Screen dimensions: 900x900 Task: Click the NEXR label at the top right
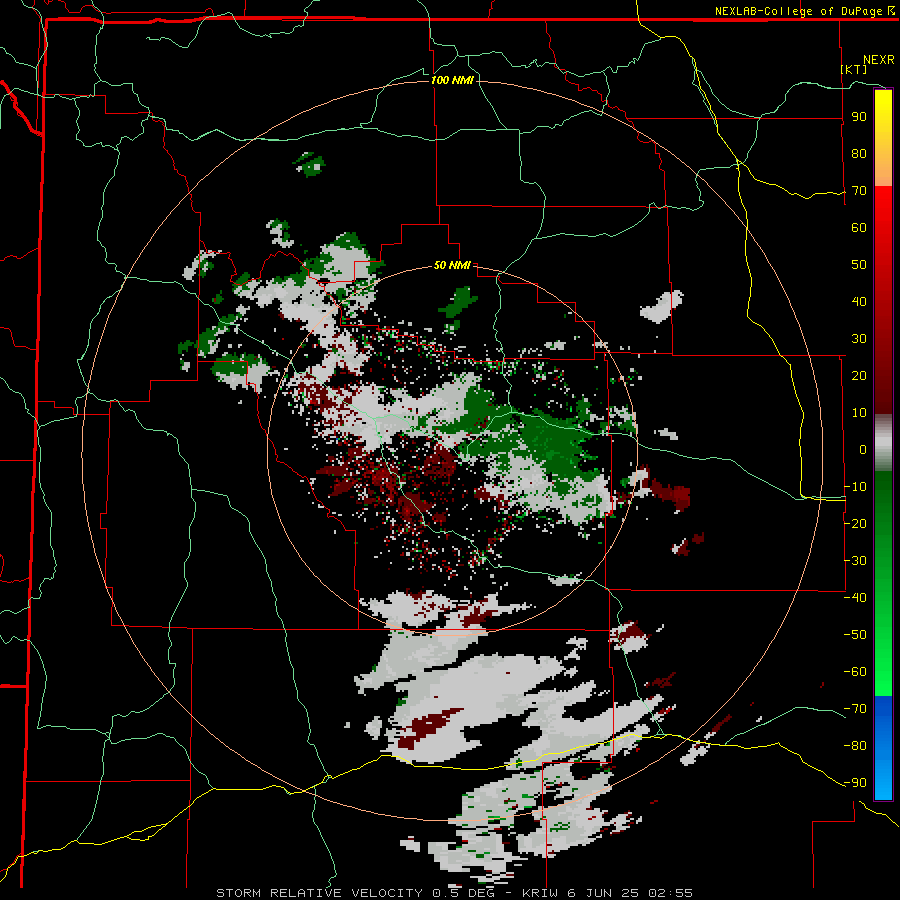pos(879,60)
